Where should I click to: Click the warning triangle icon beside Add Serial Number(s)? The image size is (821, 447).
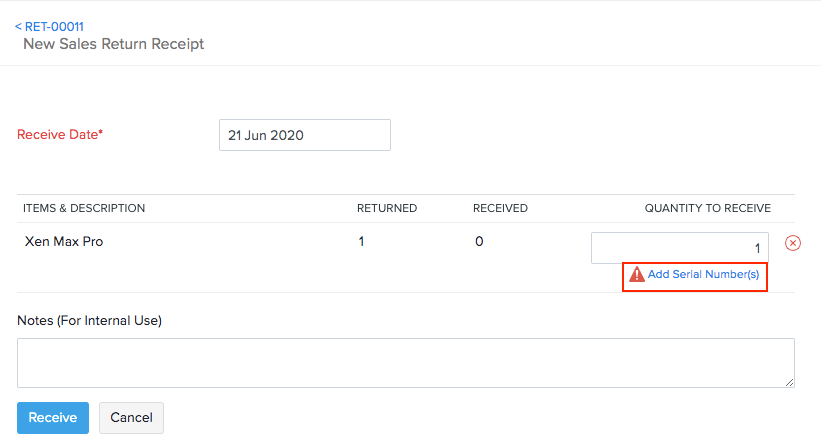tap(637, 274)
